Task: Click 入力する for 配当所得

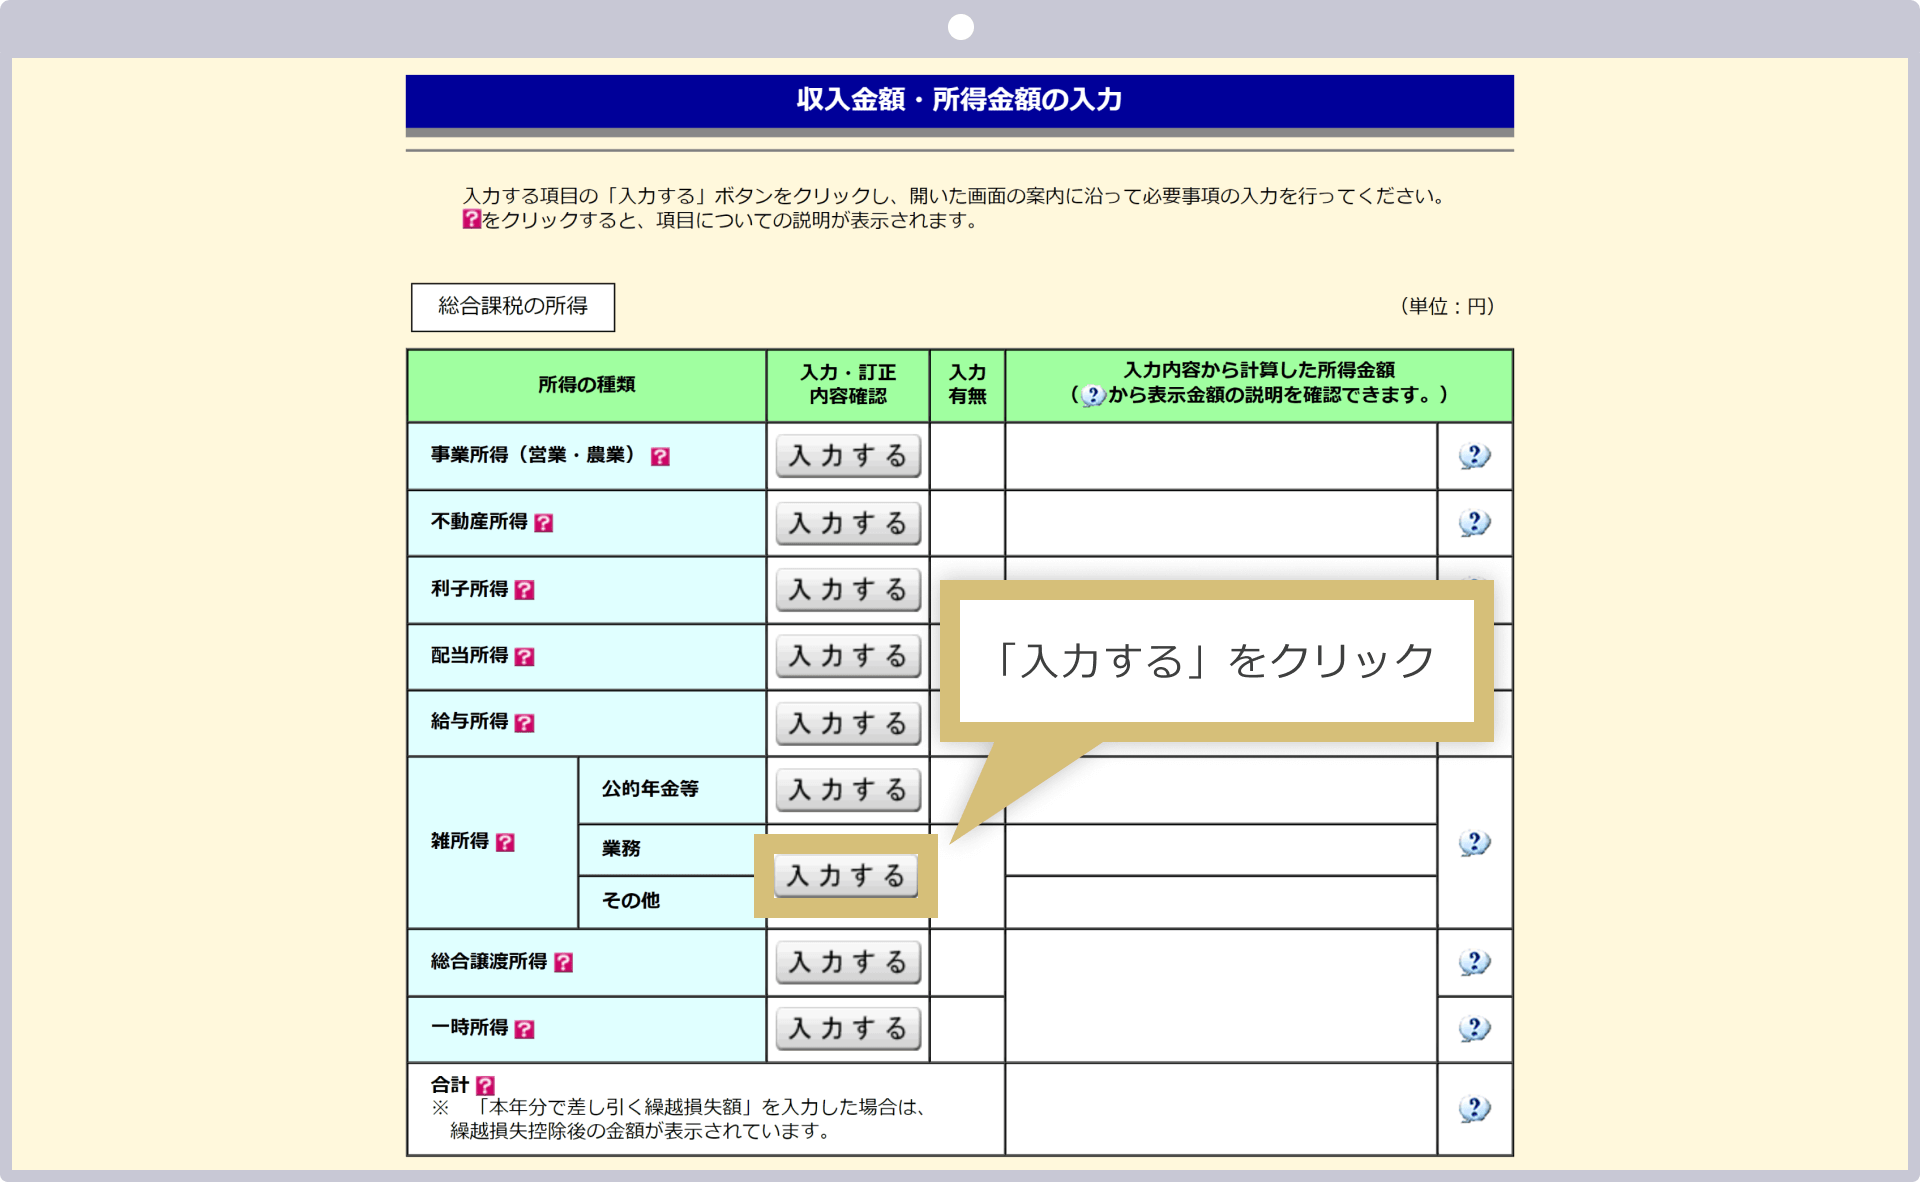Action: click(848, 657)
